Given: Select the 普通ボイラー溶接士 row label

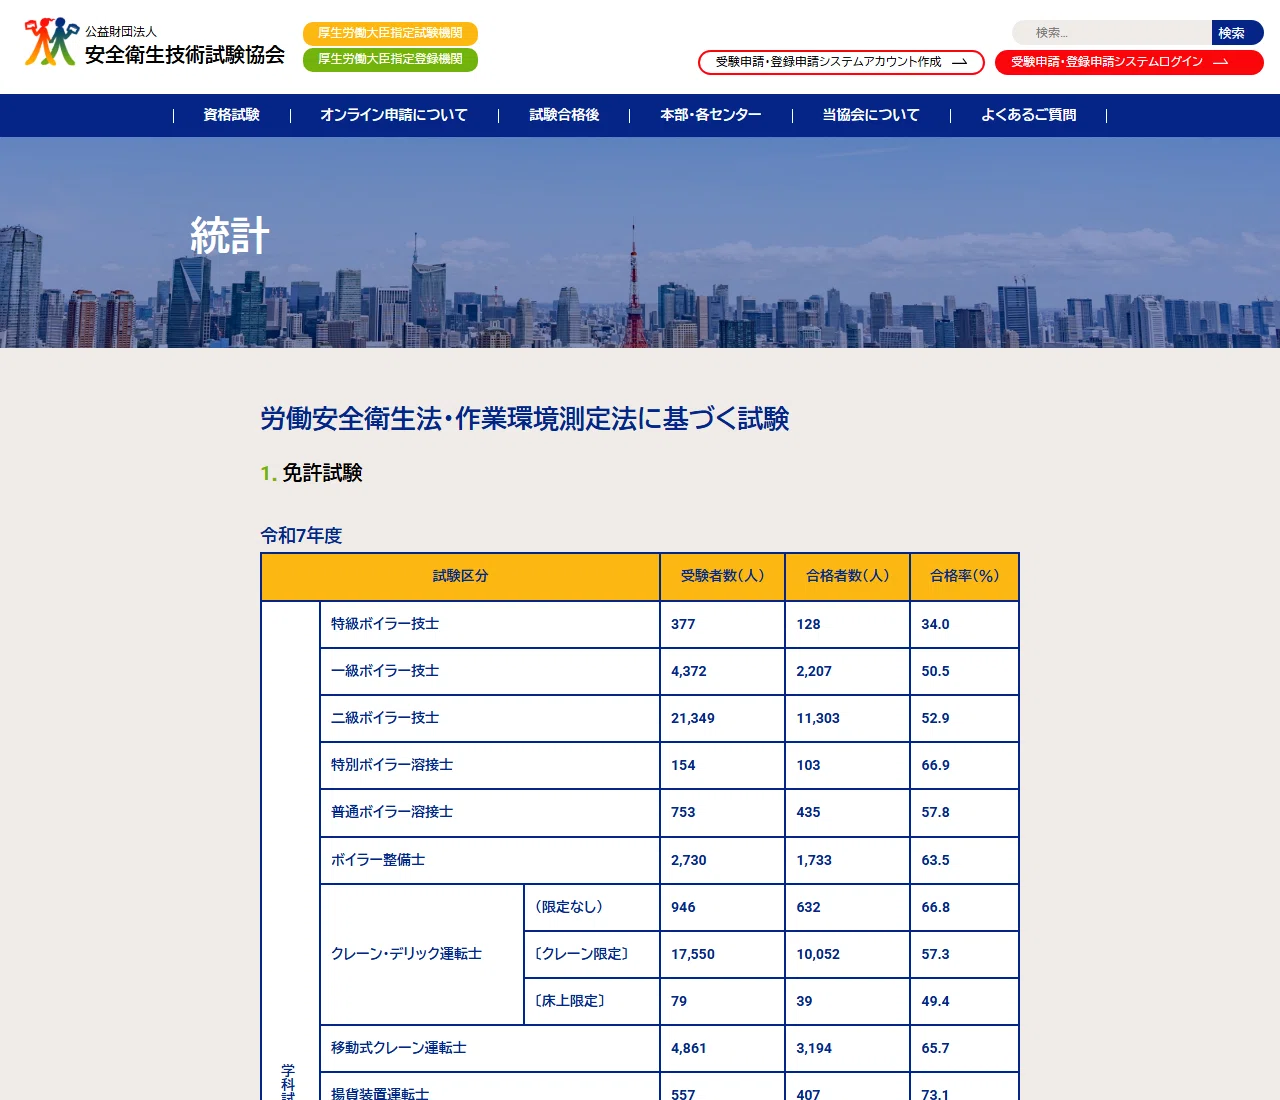Looking at the screenshot, I should pyautogui.click(x=490, y=812).
